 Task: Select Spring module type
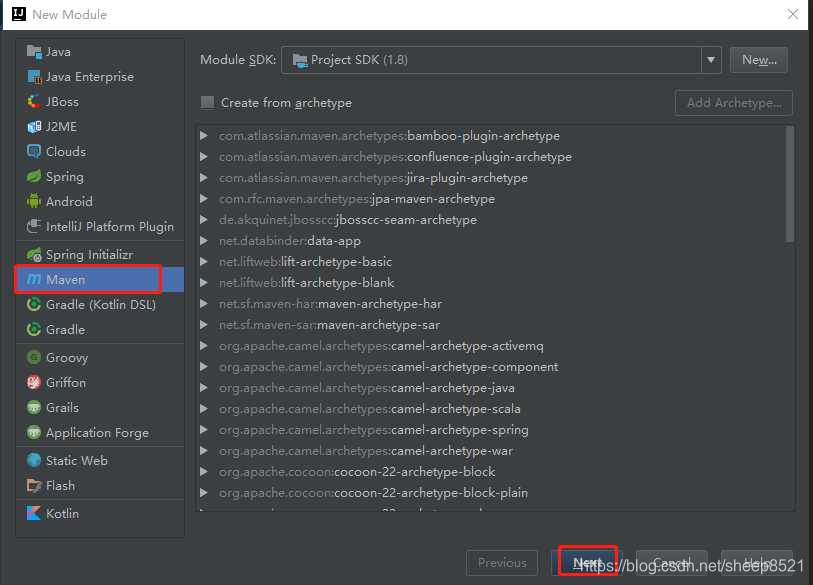pyautogui.click(x=100, y=176)
